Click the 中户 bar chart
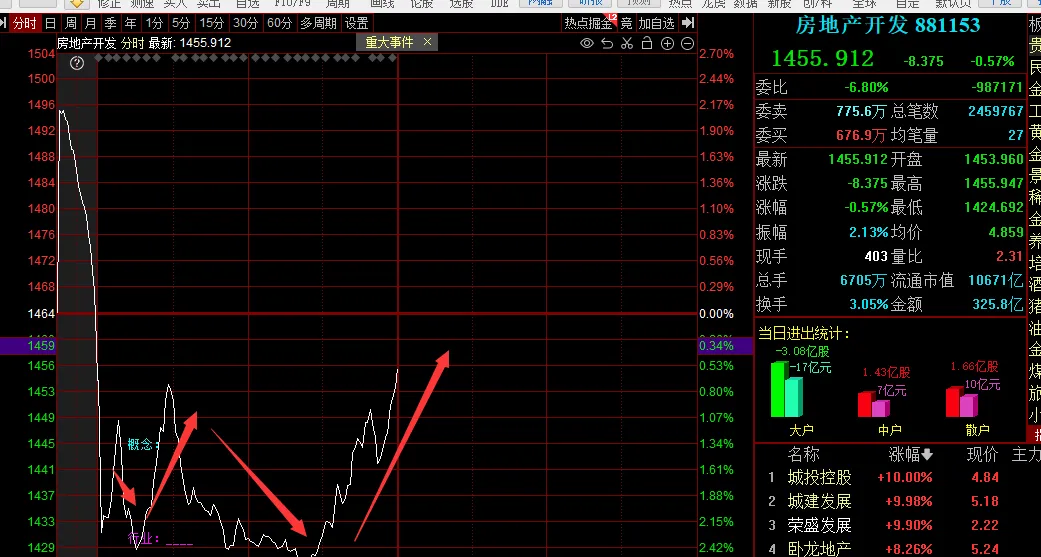 [x=874, y=404]
